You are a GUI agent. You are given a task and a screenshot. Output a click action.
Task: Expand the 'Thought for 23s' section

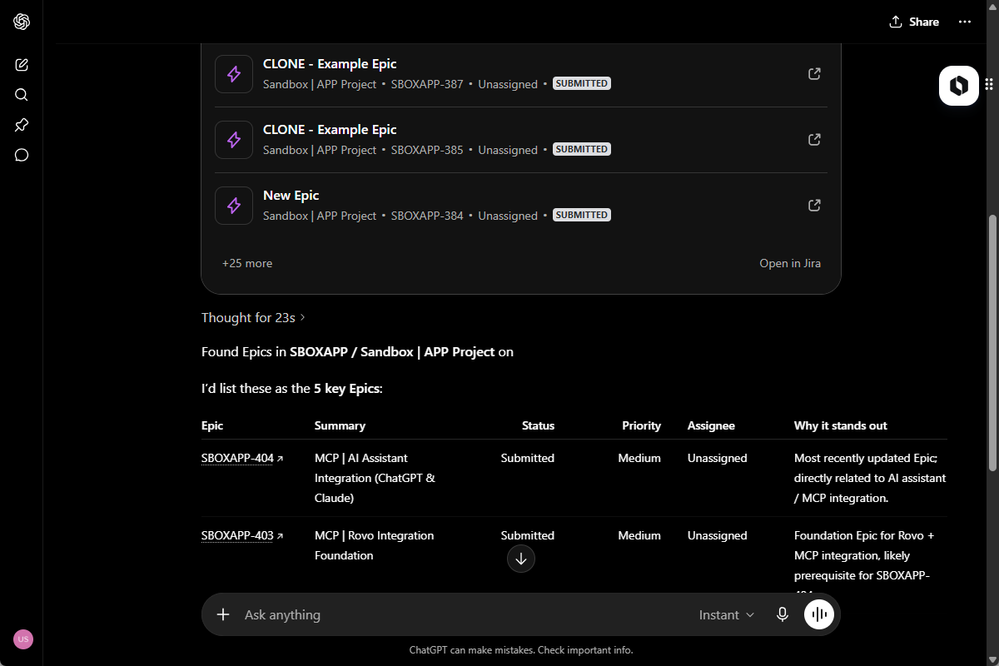click(253, 317)
